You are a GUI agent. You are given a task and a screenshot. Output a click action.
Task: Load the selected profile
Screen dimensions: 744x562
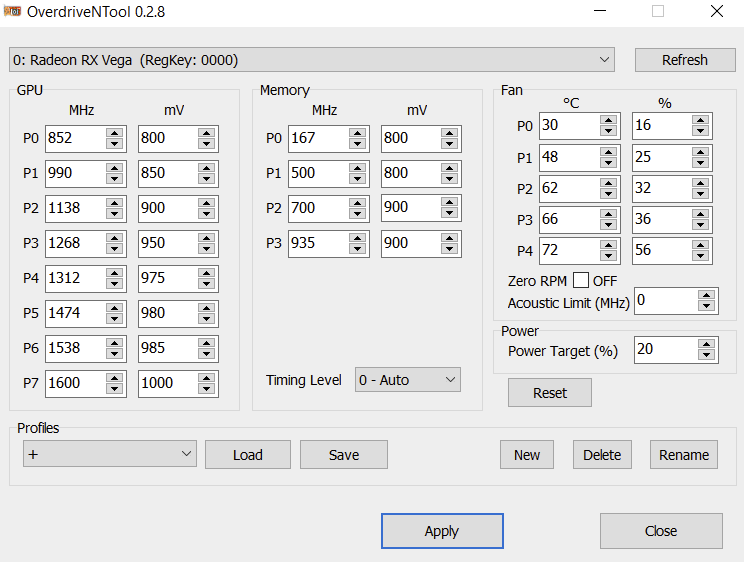pos(248,455)
